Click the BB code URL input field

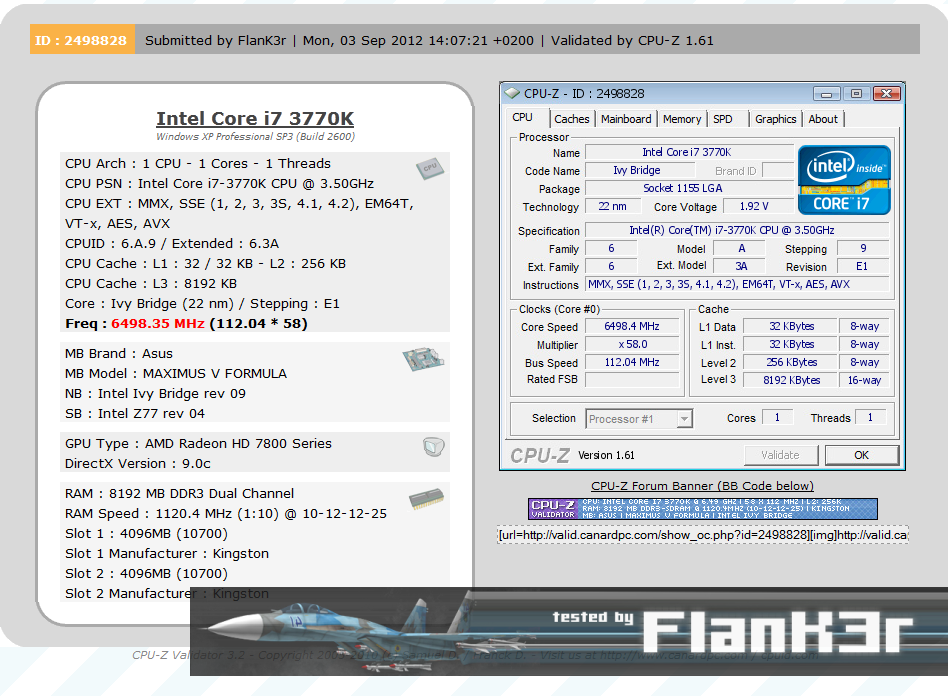[x=703, y=535]
